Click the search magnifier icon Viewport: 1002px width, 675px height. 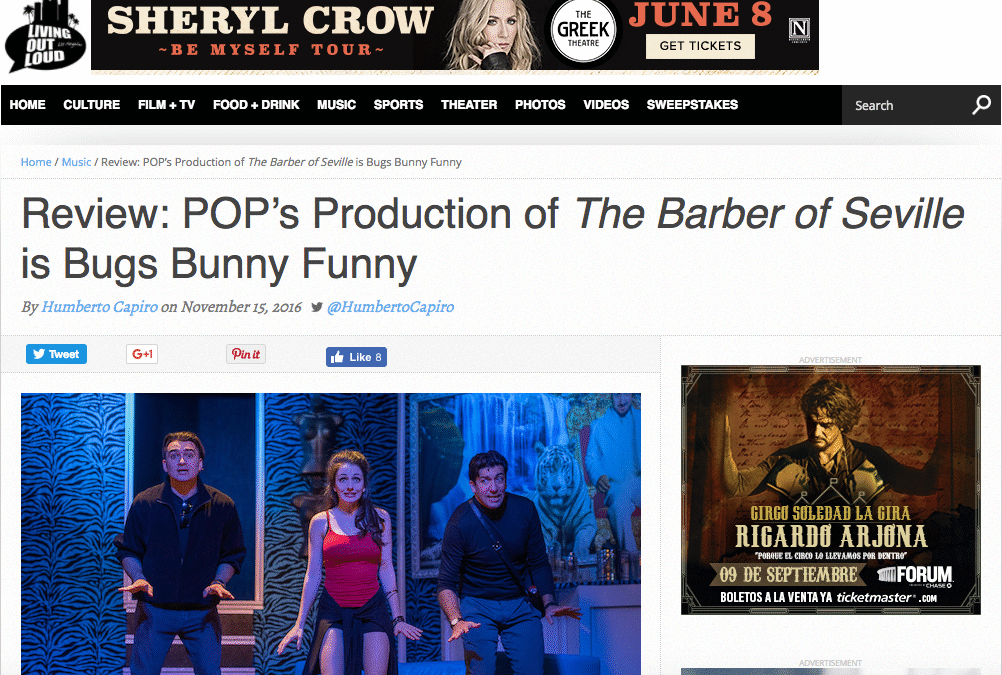pos(982,105)
